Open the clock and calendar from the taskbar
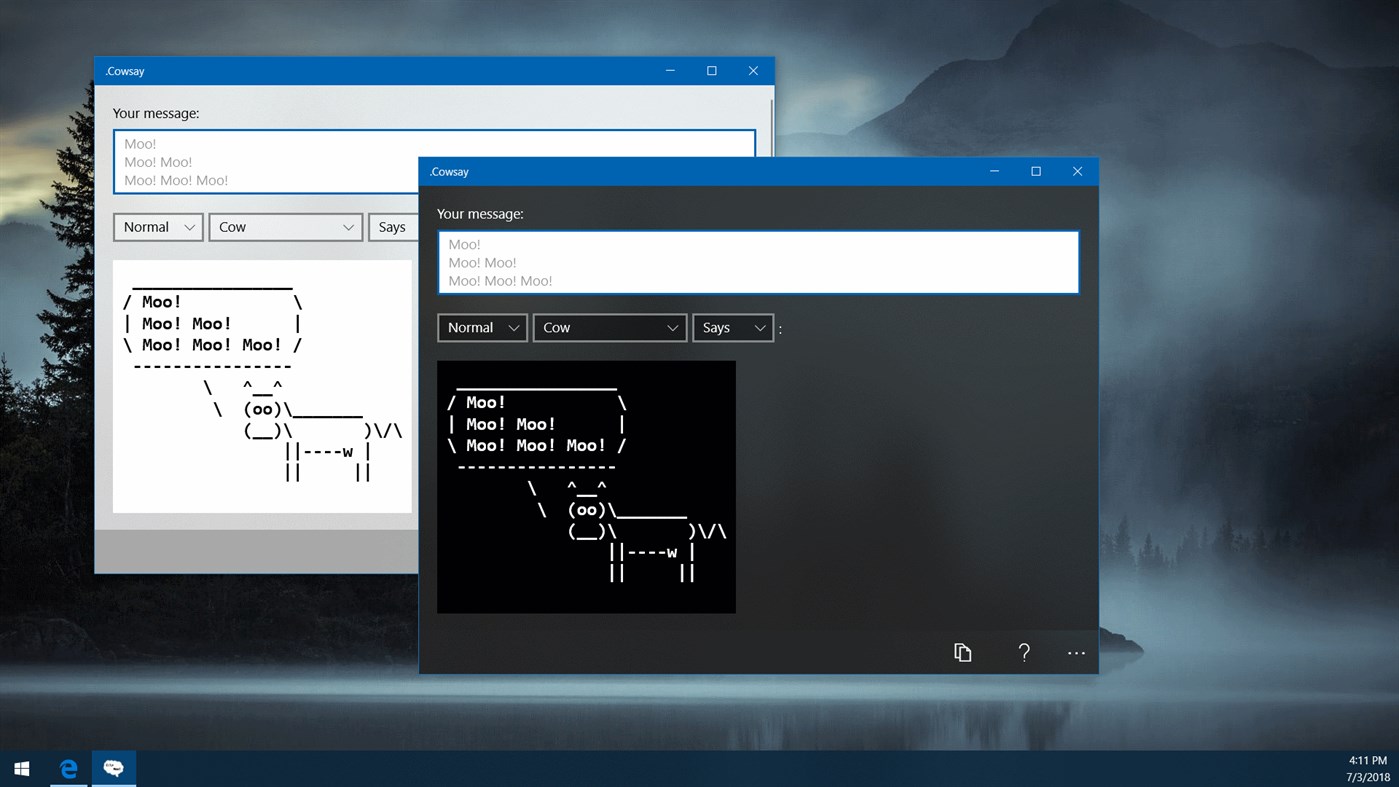This screenshot has width=1399, height=787. coord(1367,768)
